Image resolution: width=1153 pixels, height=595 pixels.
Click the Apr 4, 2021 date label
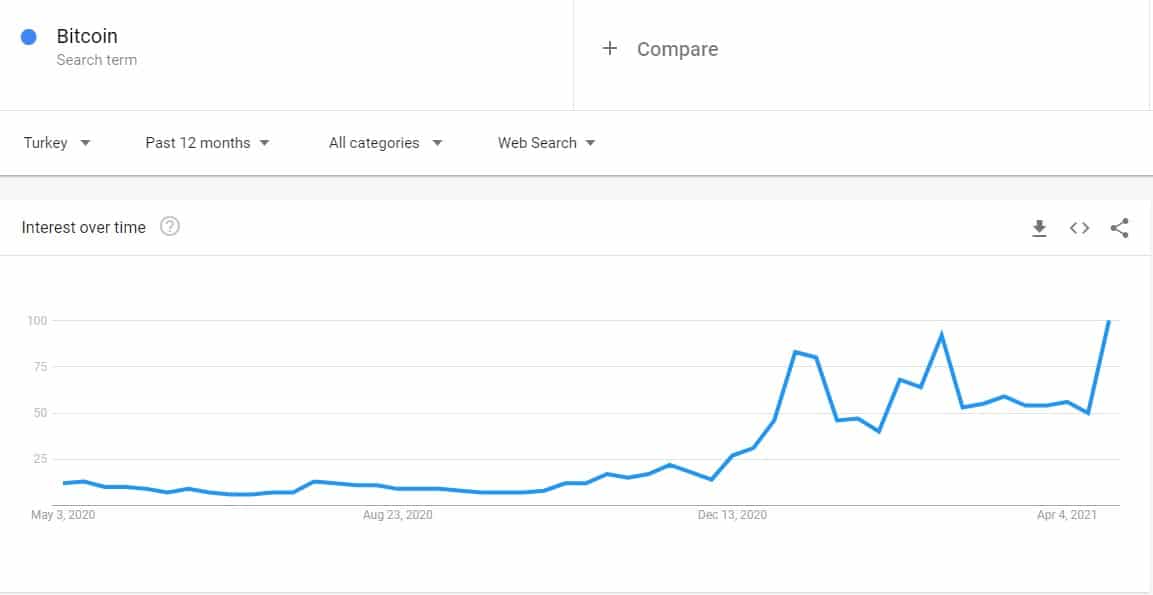(1067, 515)
